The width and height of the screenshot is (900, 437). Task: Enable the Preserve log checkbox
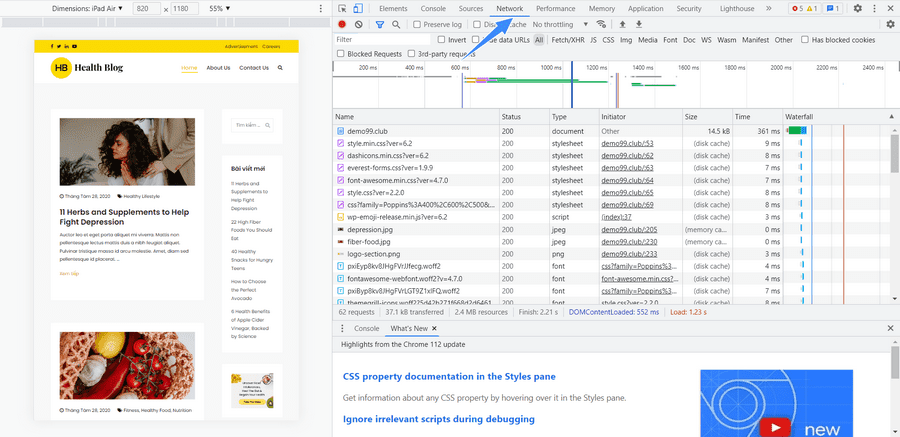pos(417,25)
